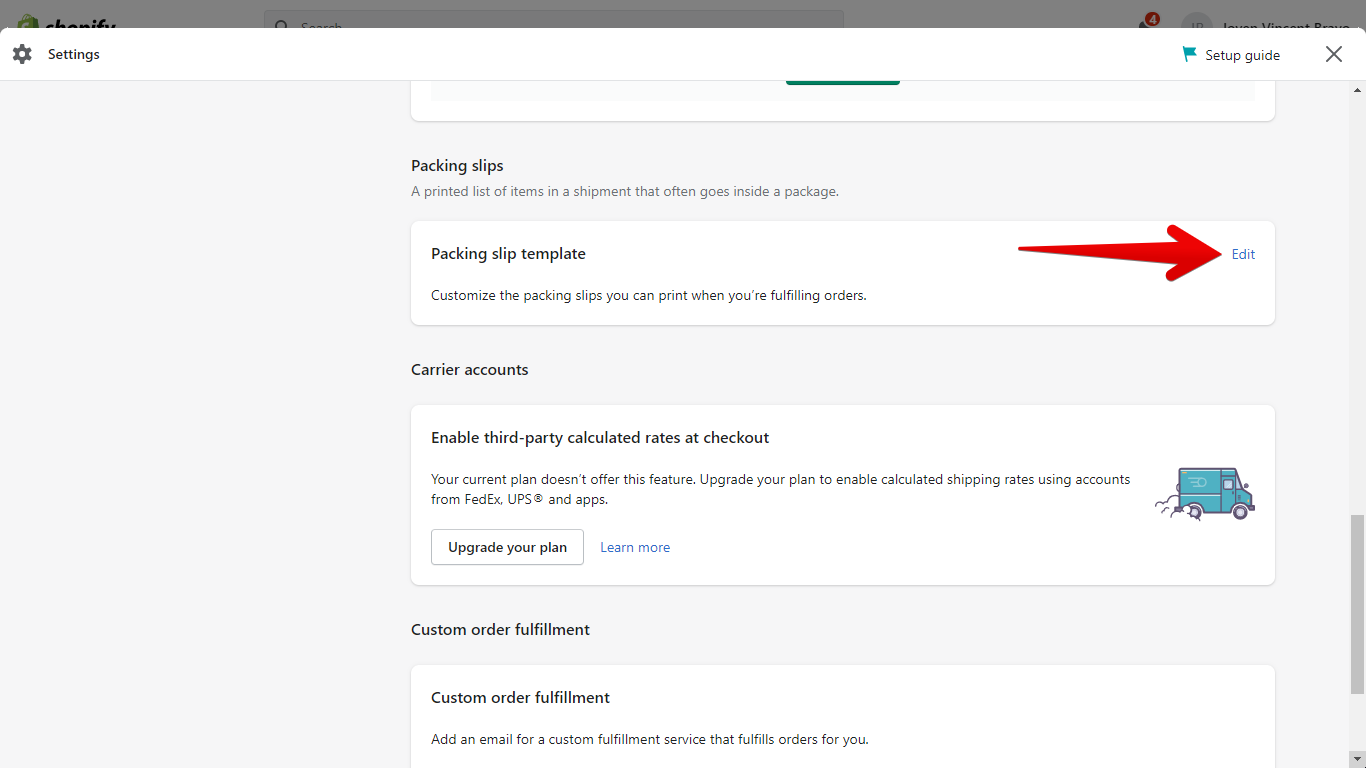Close the Settings panel with X
This screenshot has height=768, width=1366.
[x=1334, y=54]
